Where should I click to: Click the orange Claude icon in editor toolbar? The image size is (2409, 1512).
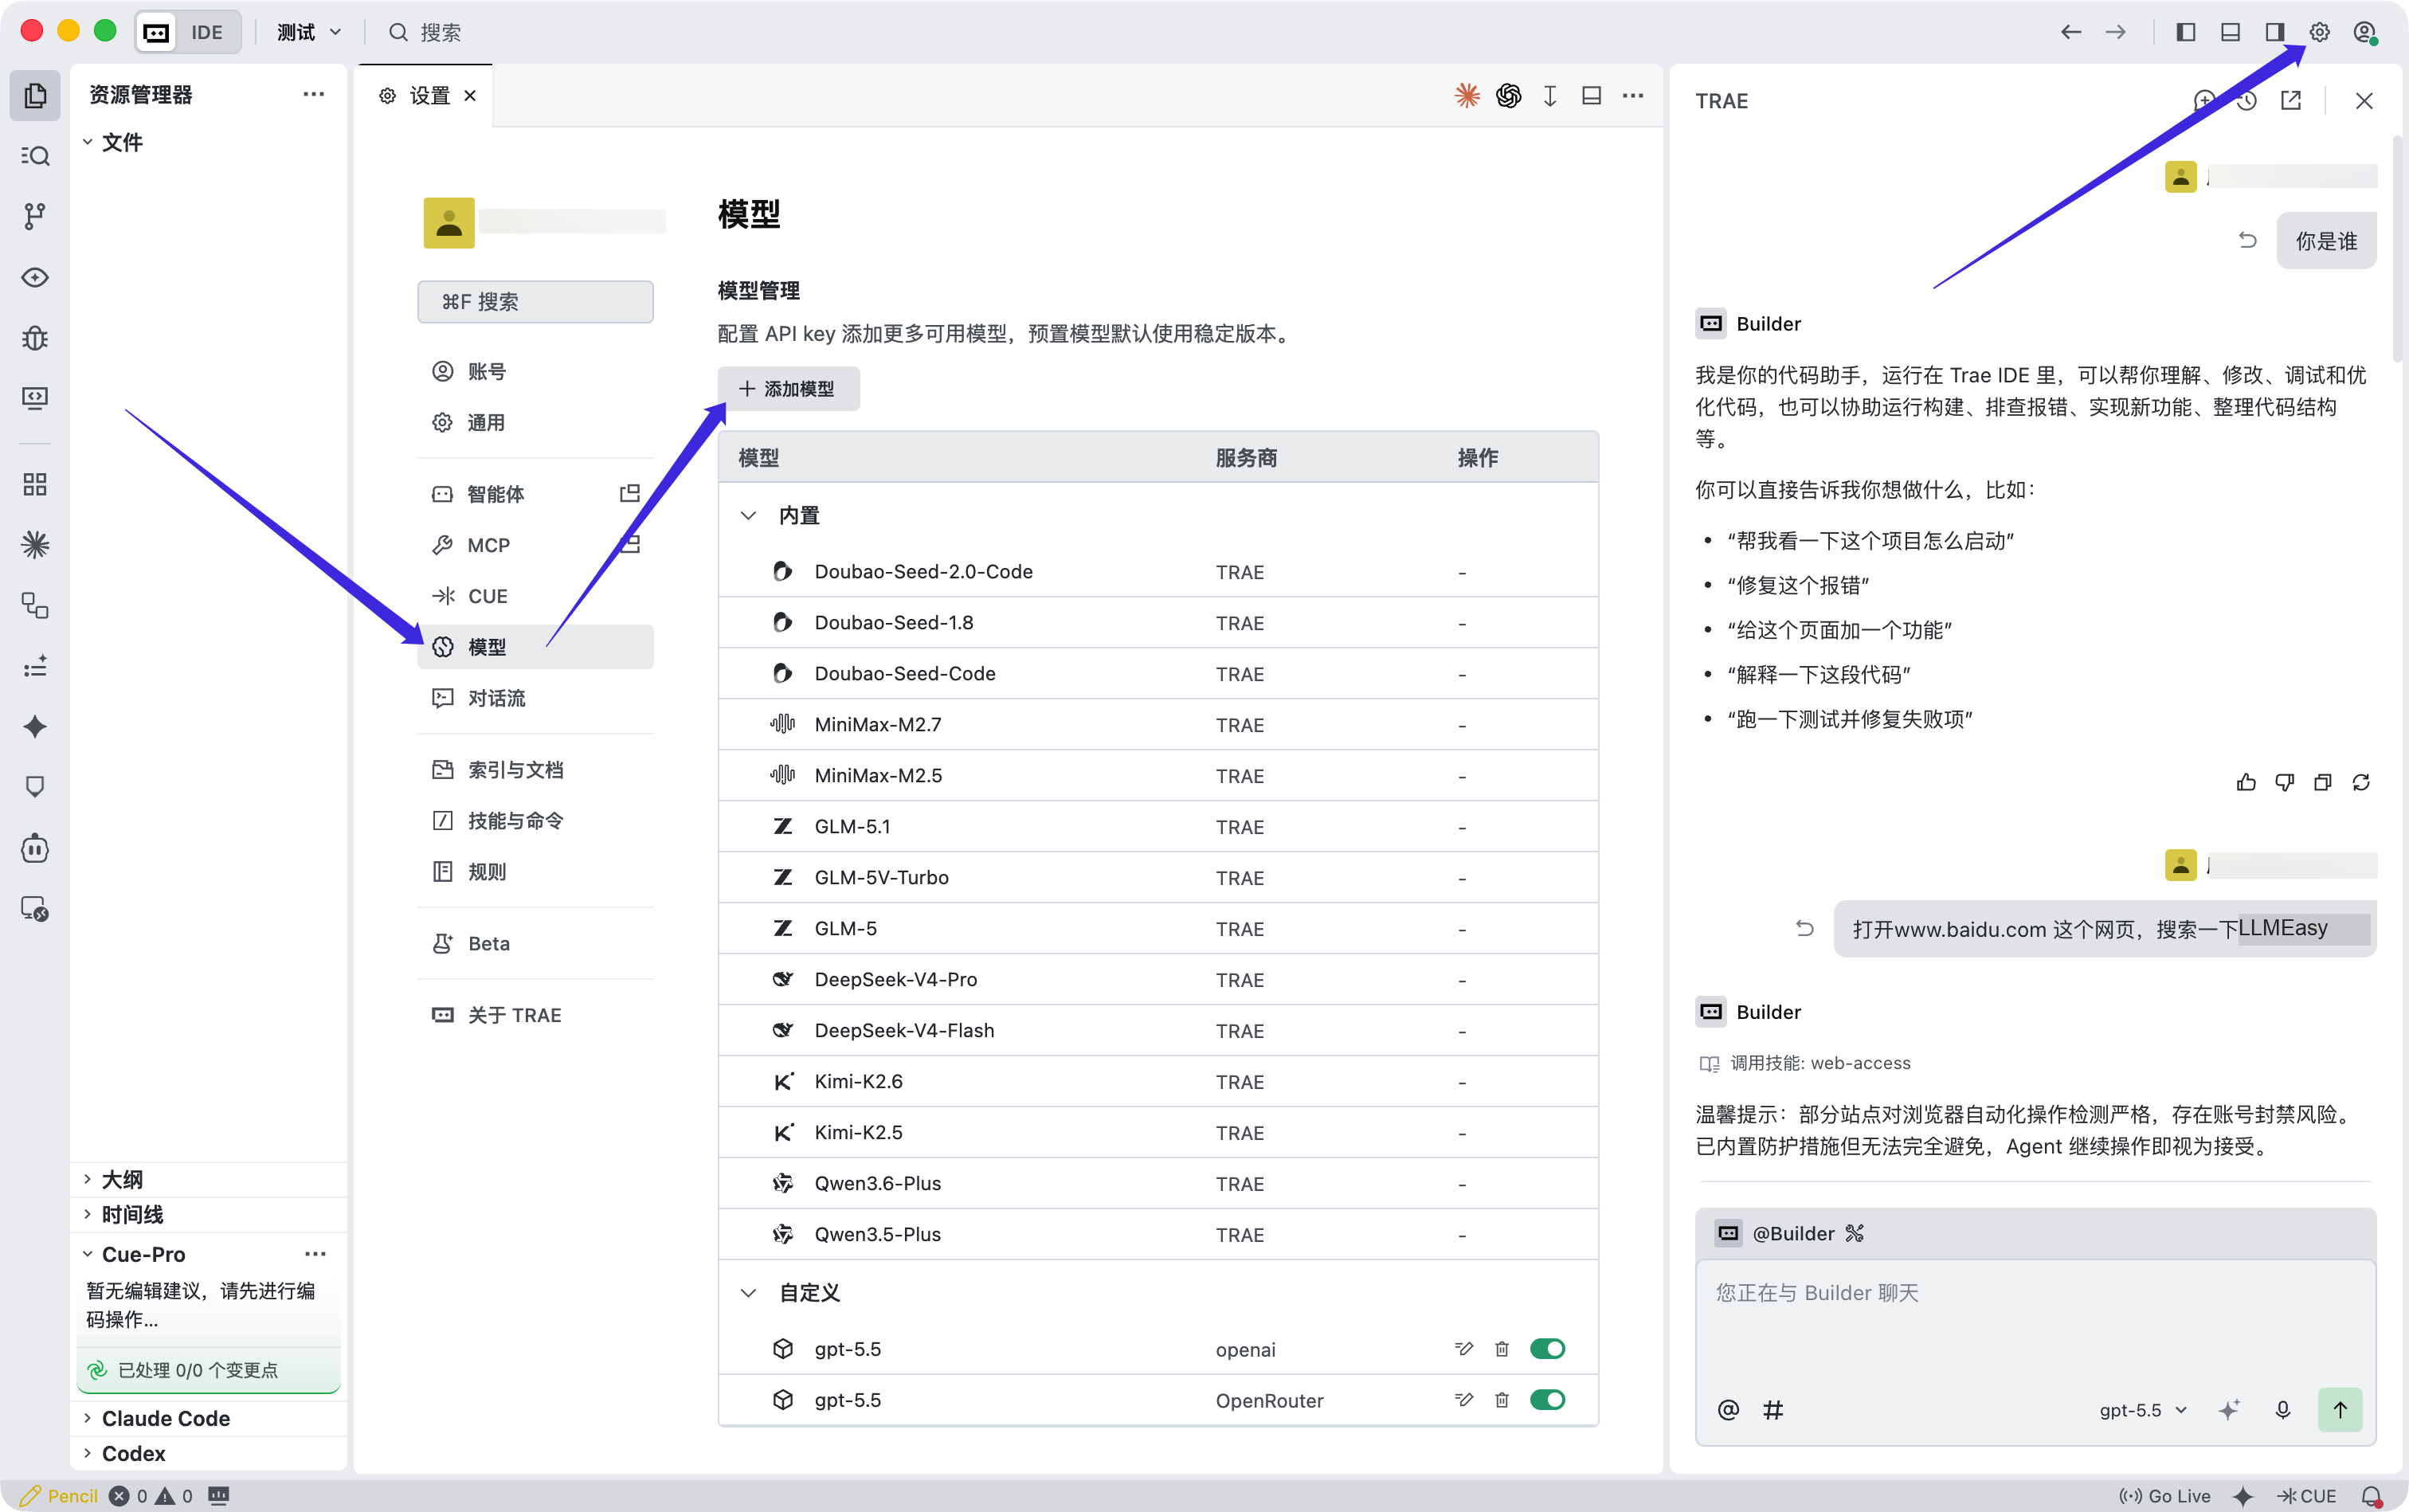pyautogui.click(x=1467, y=95)
